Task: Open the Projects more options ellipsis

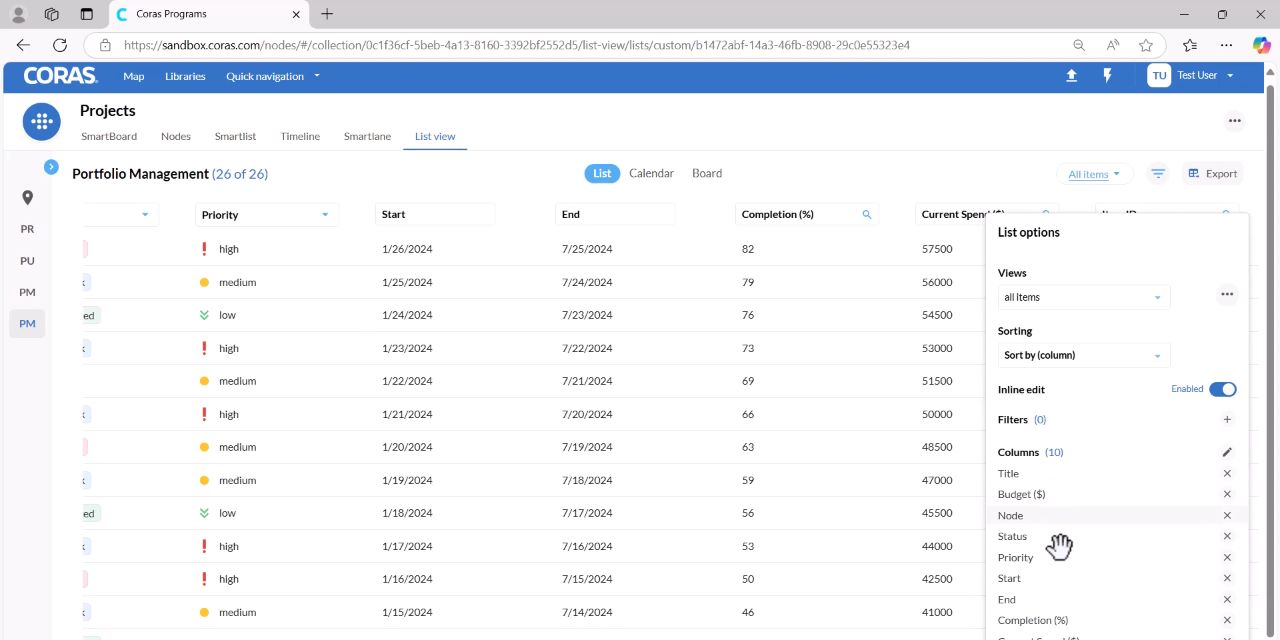Action: (1235, 121)
